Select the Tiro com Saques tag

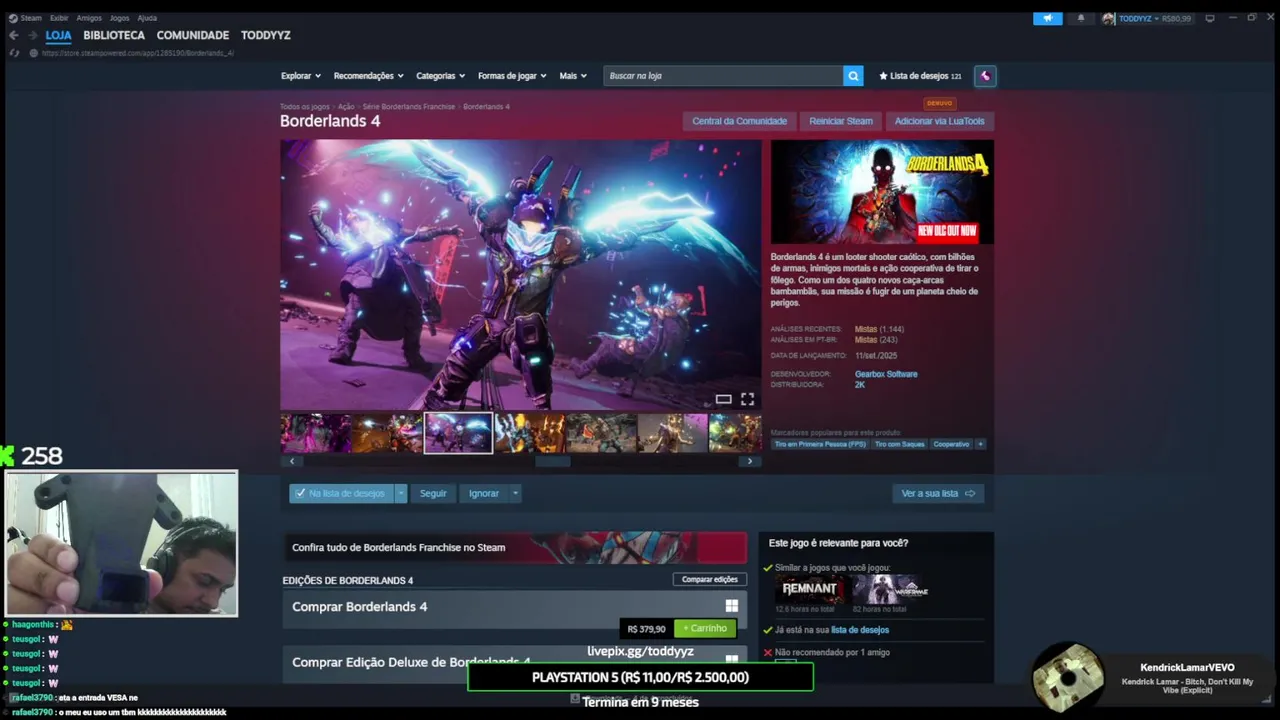[899, 444]
